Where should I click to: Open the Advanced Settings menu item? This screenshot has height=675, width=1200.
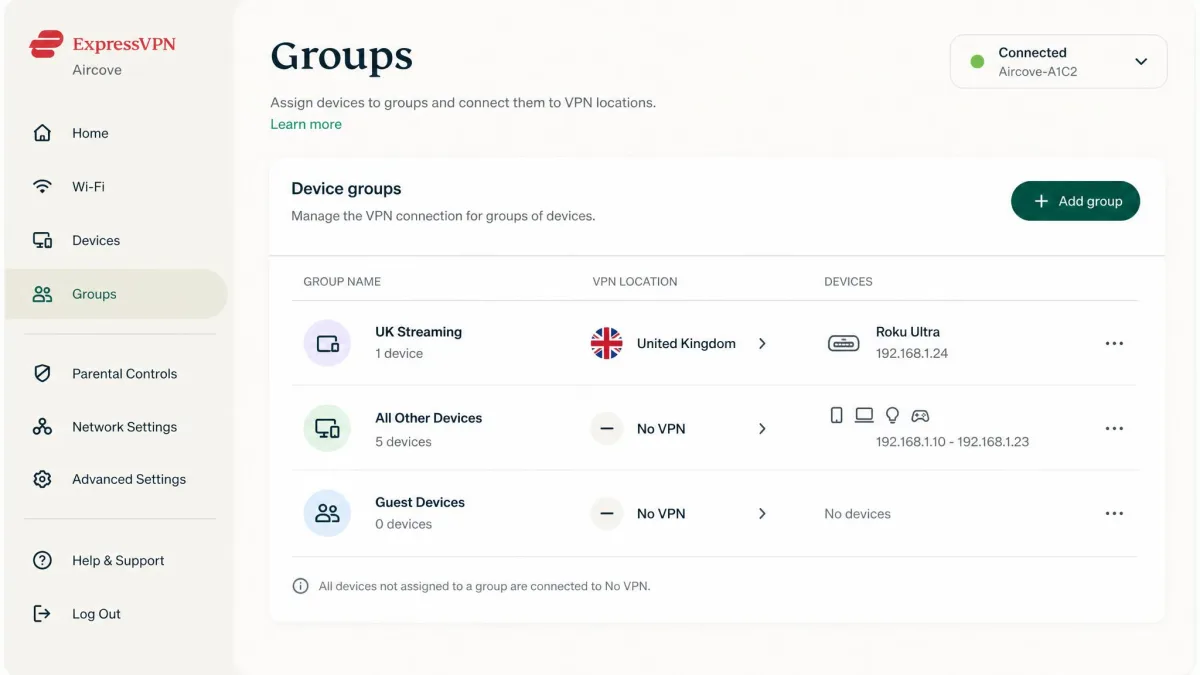[x=116, y=479]
